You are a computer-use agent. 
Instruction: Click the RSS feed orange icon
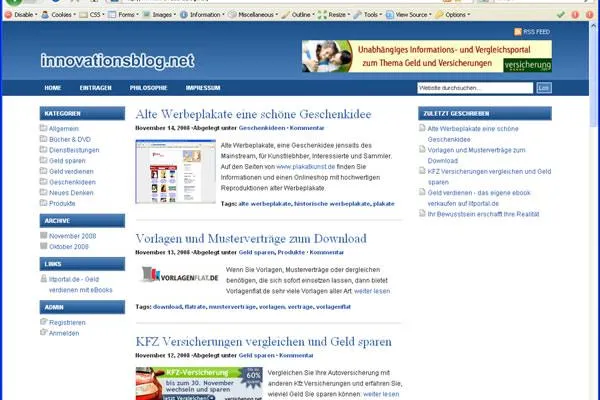(518, 32)
